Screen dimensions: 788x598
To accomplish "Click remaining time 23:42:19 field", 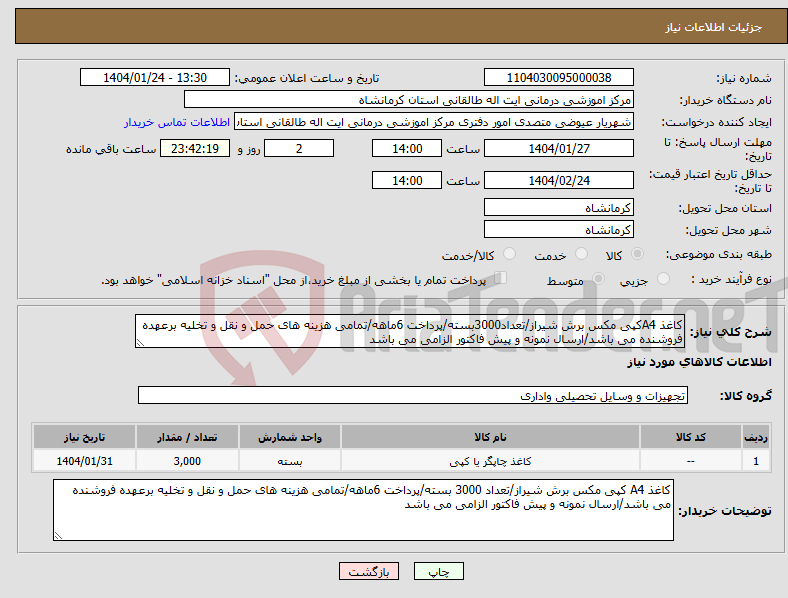I will (195, 148).
